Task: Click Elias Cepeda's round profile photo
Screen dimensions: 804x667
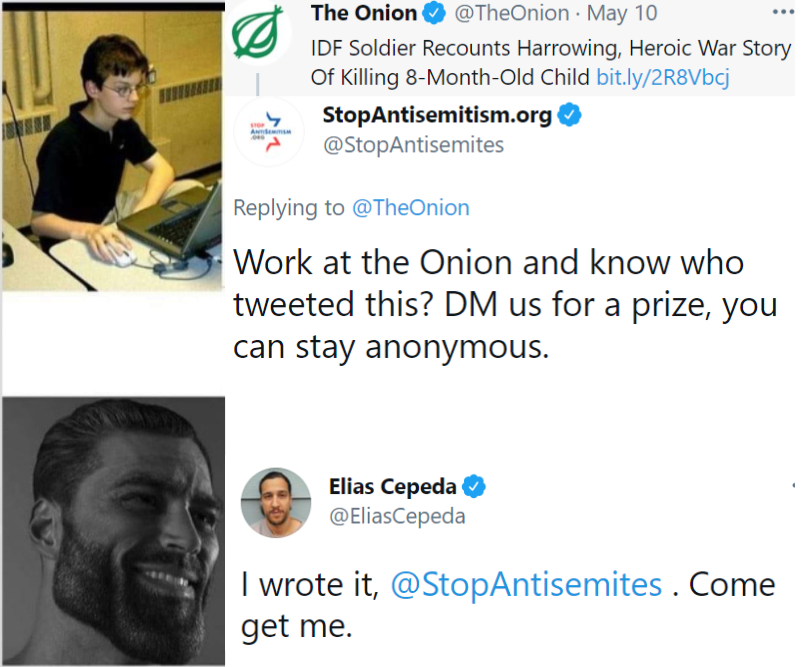Action: click(276, 502)
